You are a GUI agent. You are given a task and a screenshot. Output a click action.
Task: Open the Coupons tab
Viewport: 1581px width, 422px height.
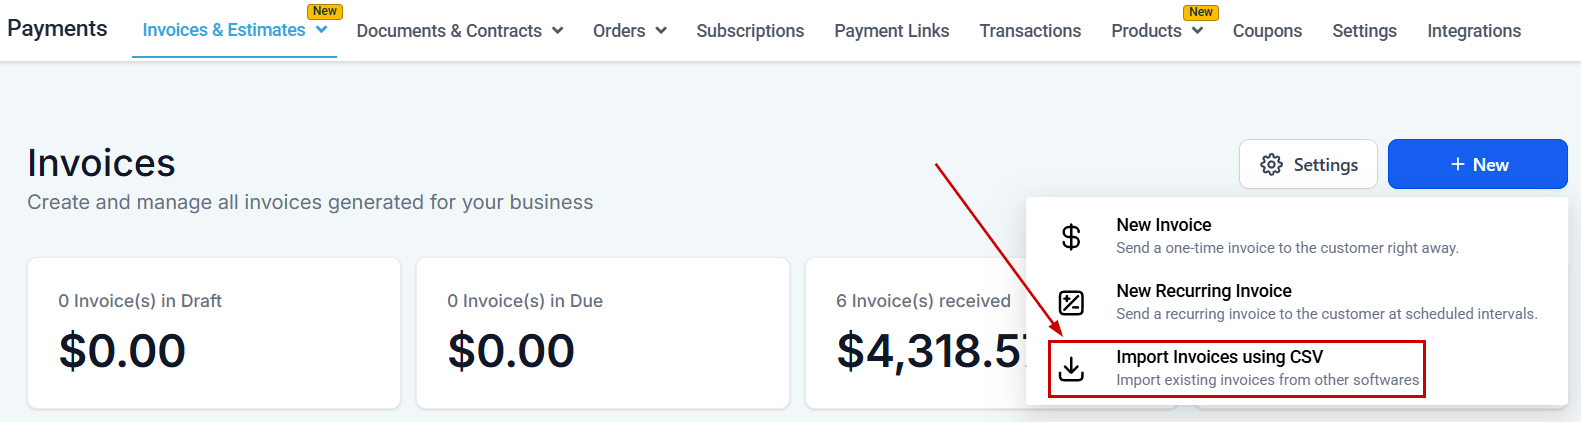1267,31
